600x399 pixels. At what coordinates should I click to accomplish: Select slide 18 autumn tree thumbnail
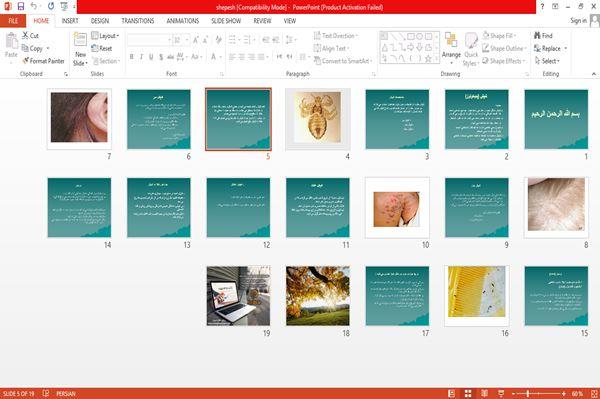318,296
